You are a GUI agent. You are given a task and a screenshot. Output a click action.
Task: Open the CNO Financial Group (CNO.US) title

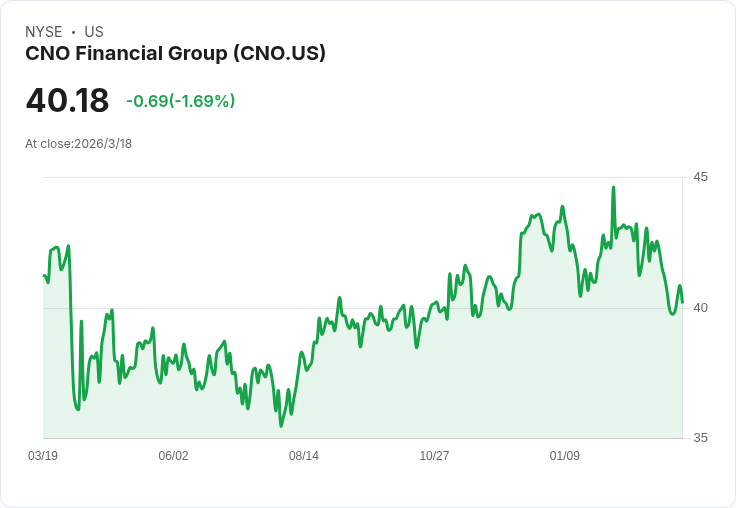click(x=175, y=54)
